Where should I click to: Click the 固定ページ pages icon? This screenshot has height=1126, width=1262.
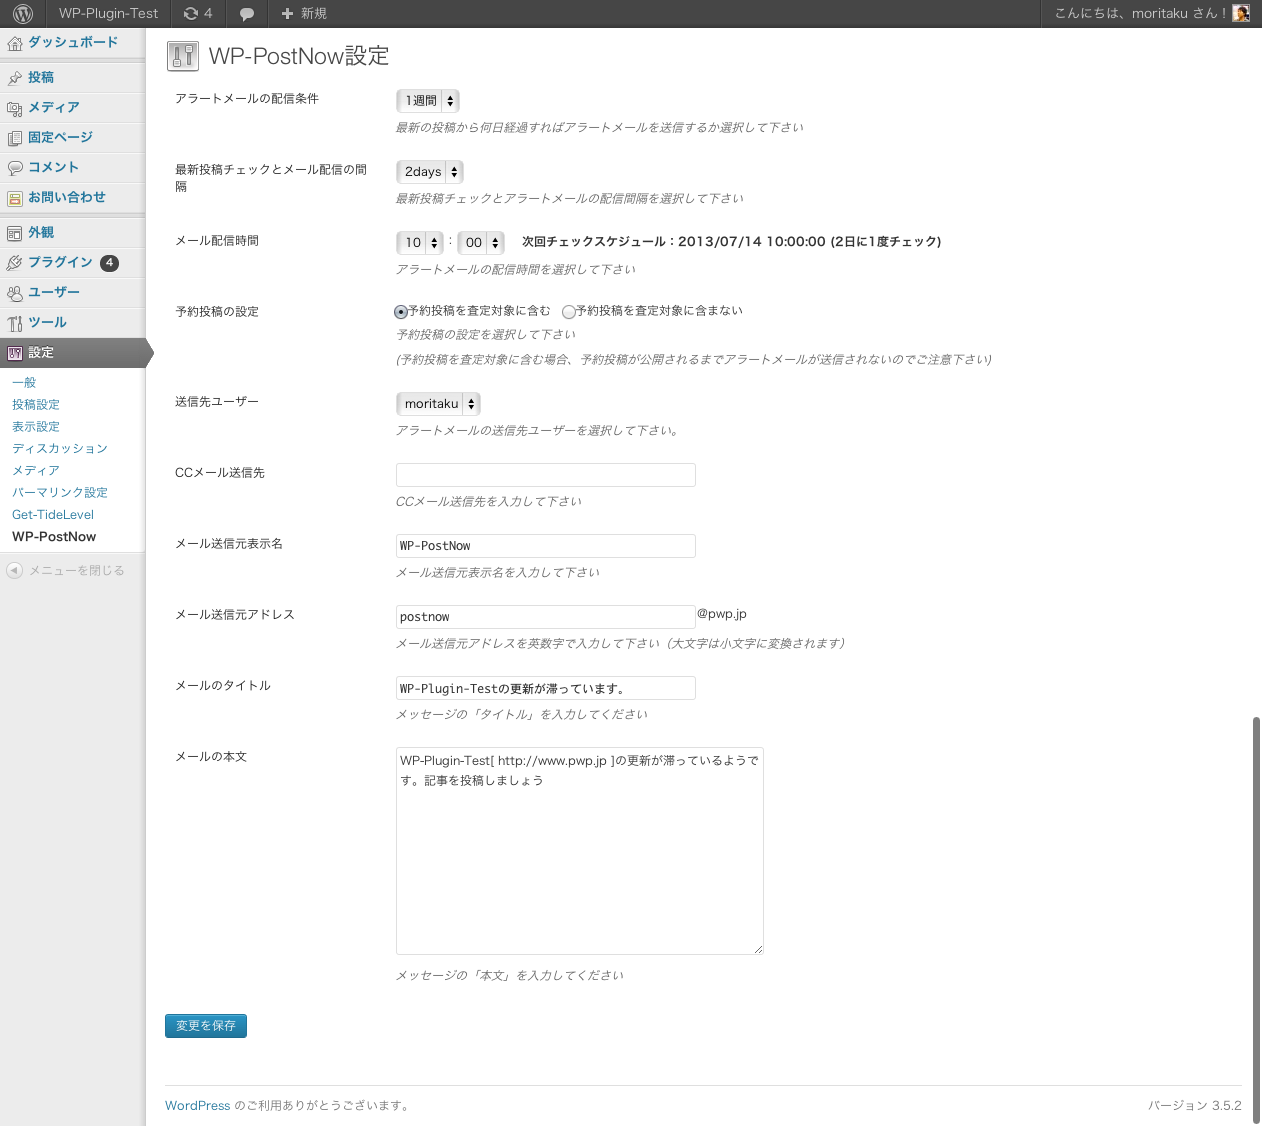(x=15, y=138)
